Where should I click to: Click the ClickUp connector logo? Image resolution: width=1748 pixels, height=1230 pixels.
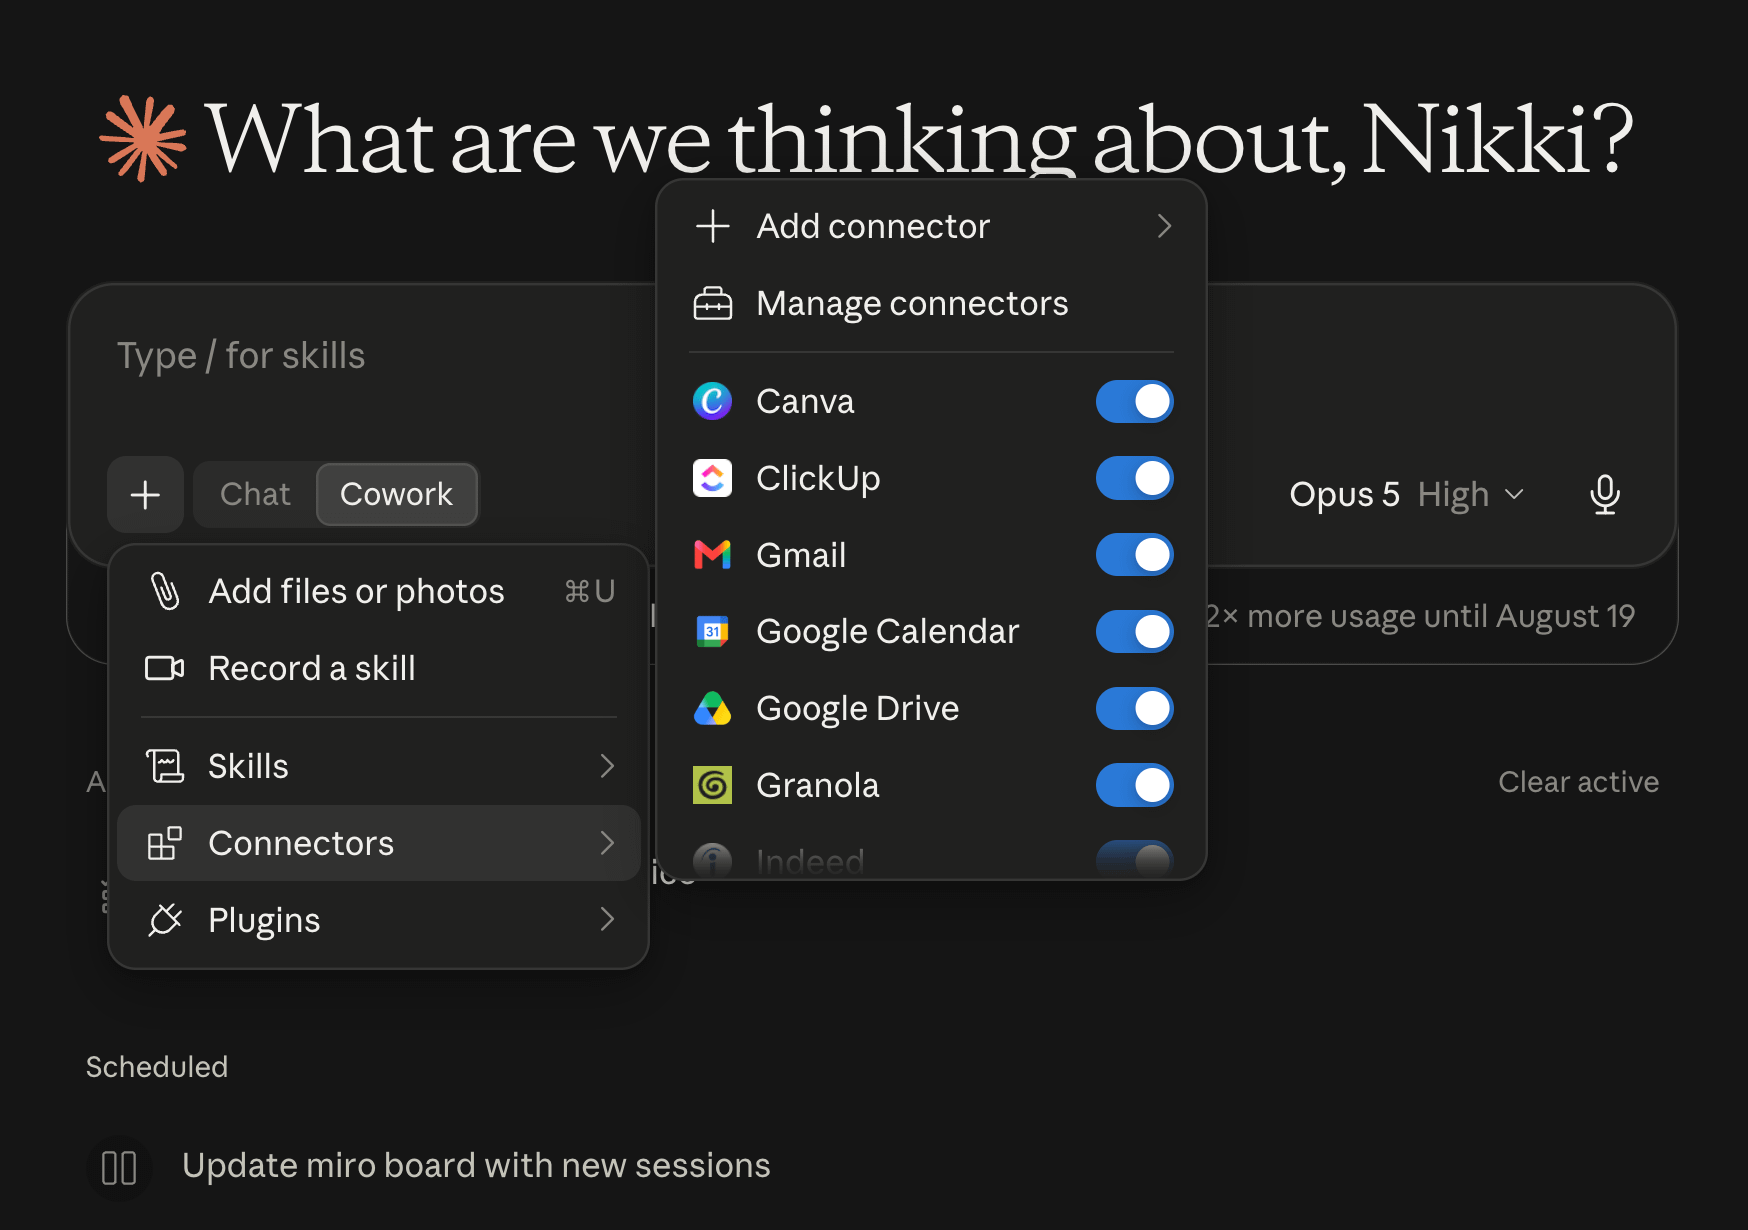pos(713,478)
